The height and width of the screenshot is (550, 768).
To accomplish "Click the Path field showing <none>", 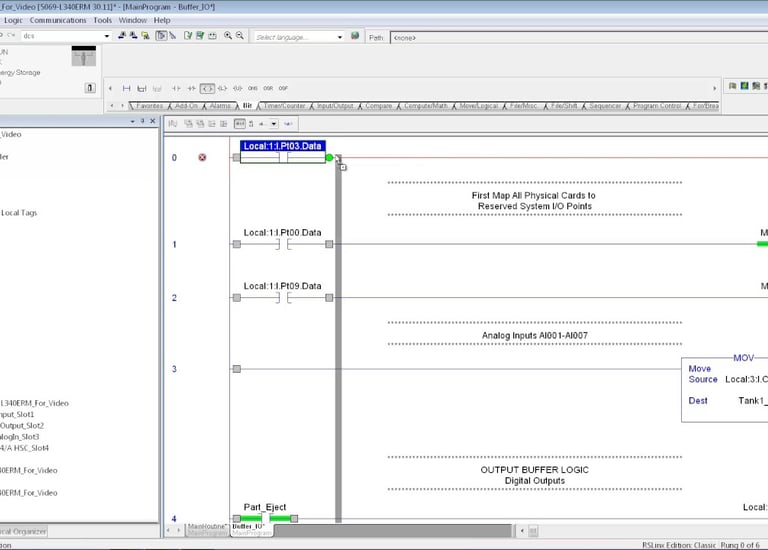I will tap(579, 38).
